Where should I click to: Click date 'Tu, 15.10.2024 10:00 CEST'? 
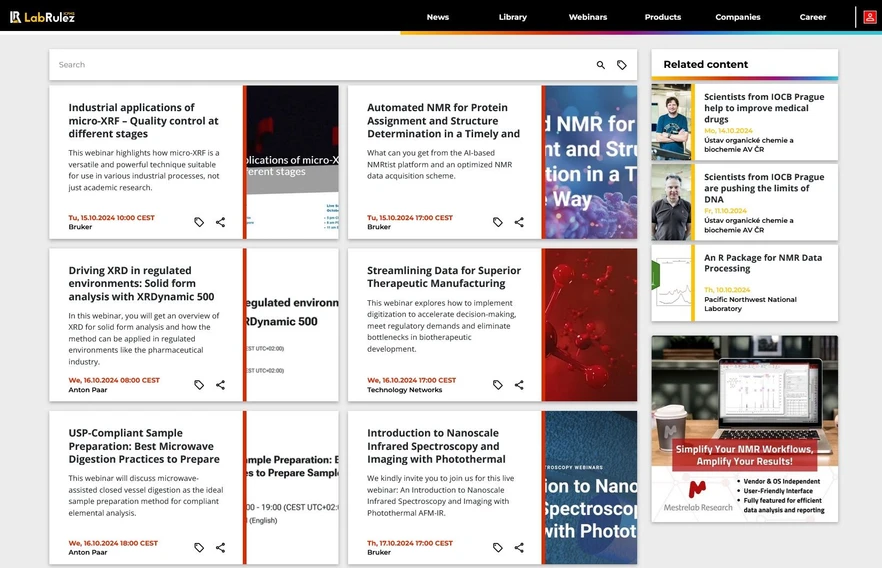tap(111, 218)
